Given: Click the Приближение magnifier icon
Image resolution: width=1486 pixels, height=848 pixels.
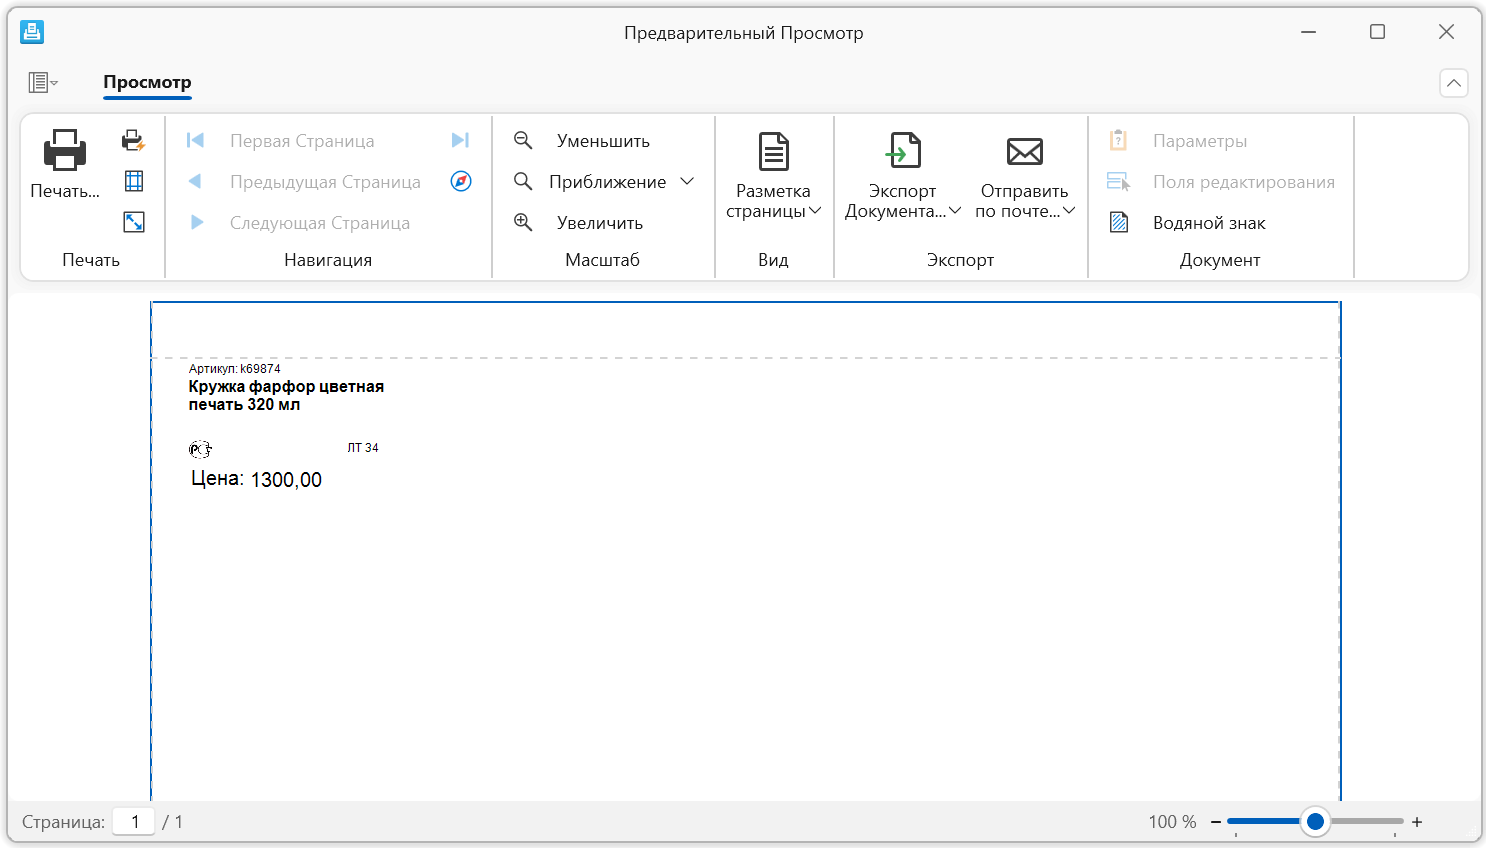Looking at the screenshot, I should (x=523, y=181).
